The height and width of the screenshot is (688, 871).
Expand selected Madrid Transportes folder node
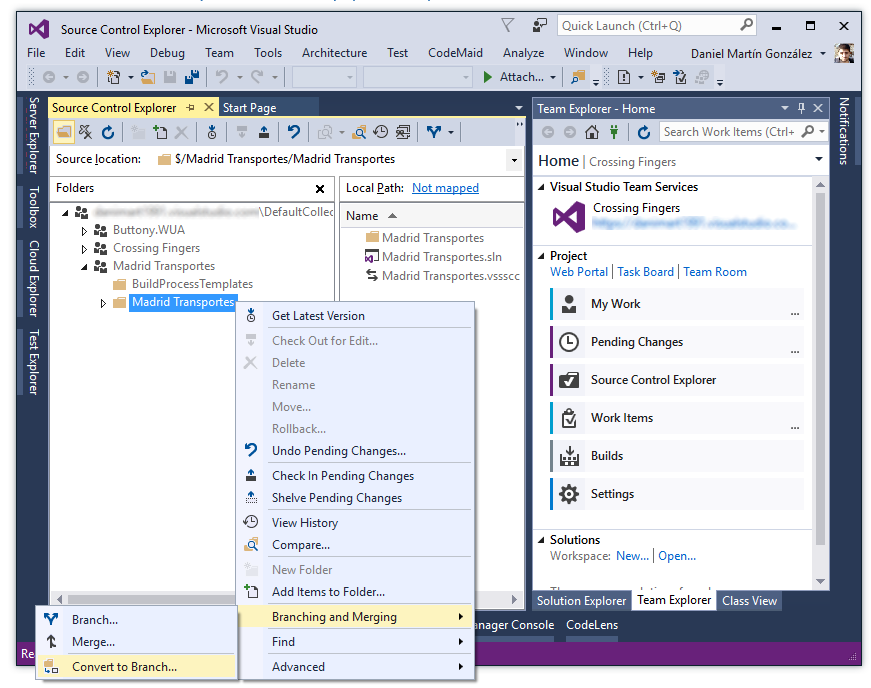click(x=103, y=303)
